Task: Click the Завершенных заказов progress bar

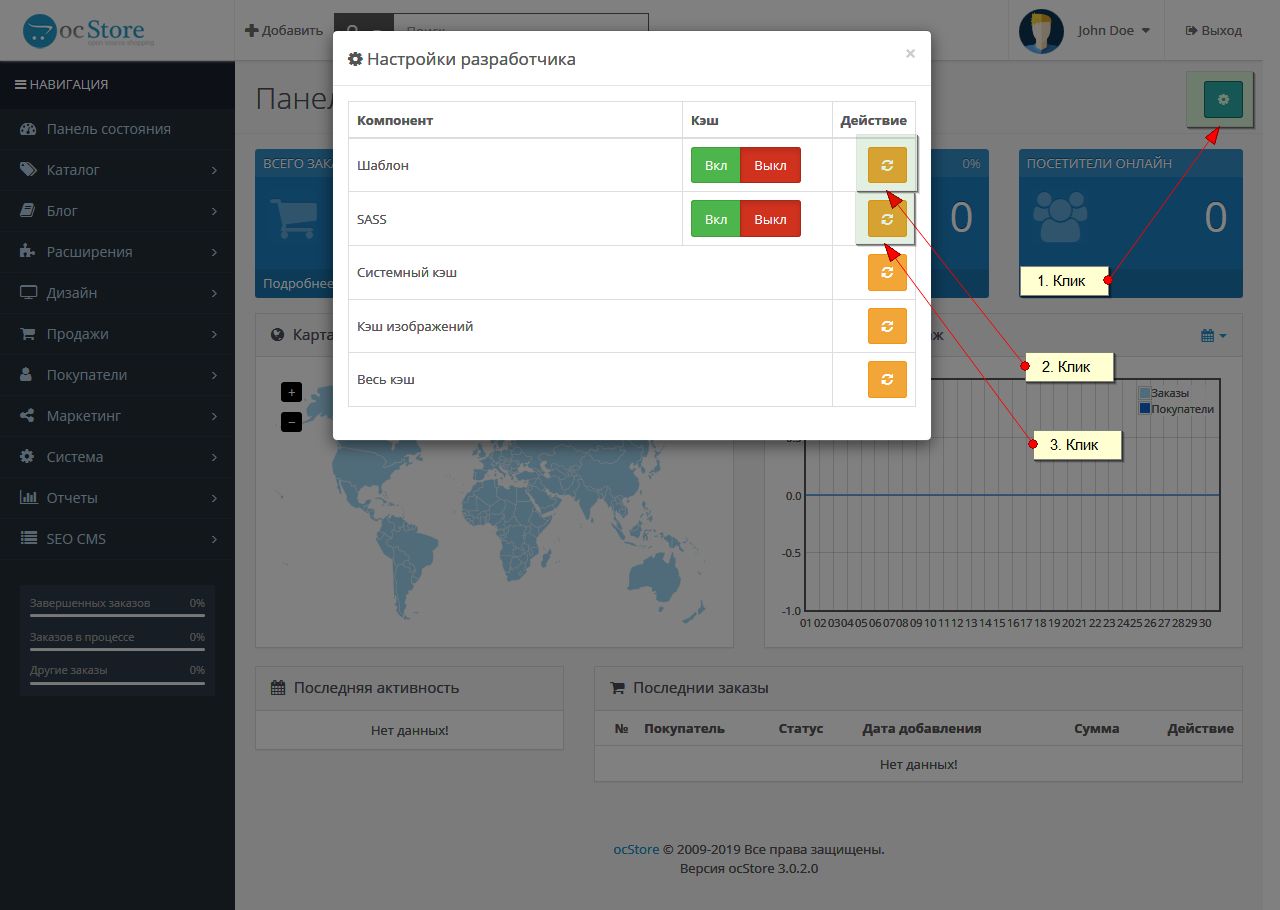Action: point(117,616)
